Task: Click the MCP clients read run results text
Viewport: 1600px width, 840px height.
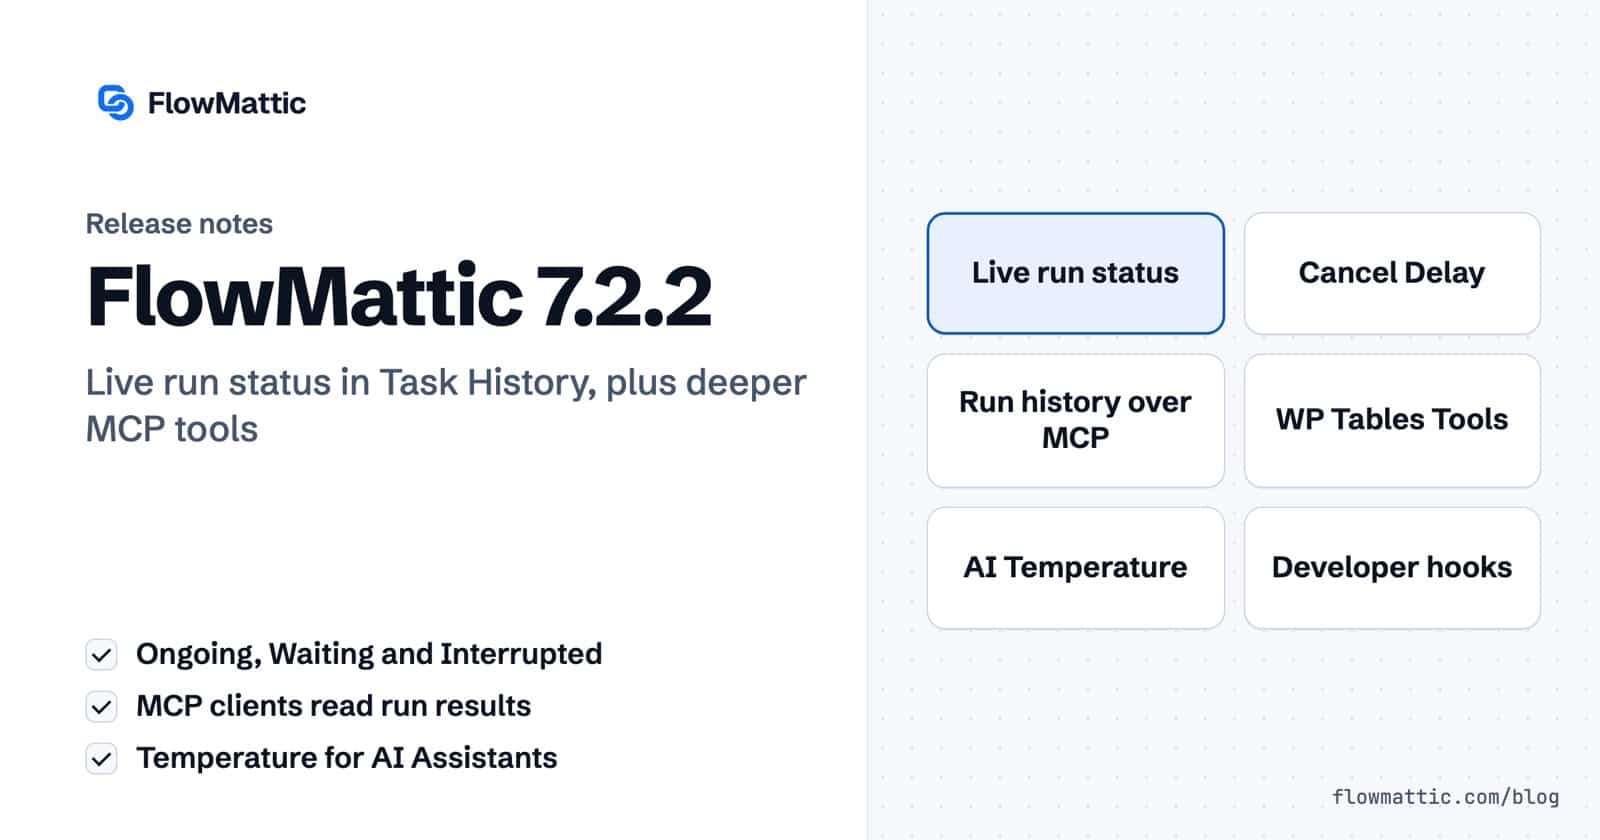Action: 333,706
